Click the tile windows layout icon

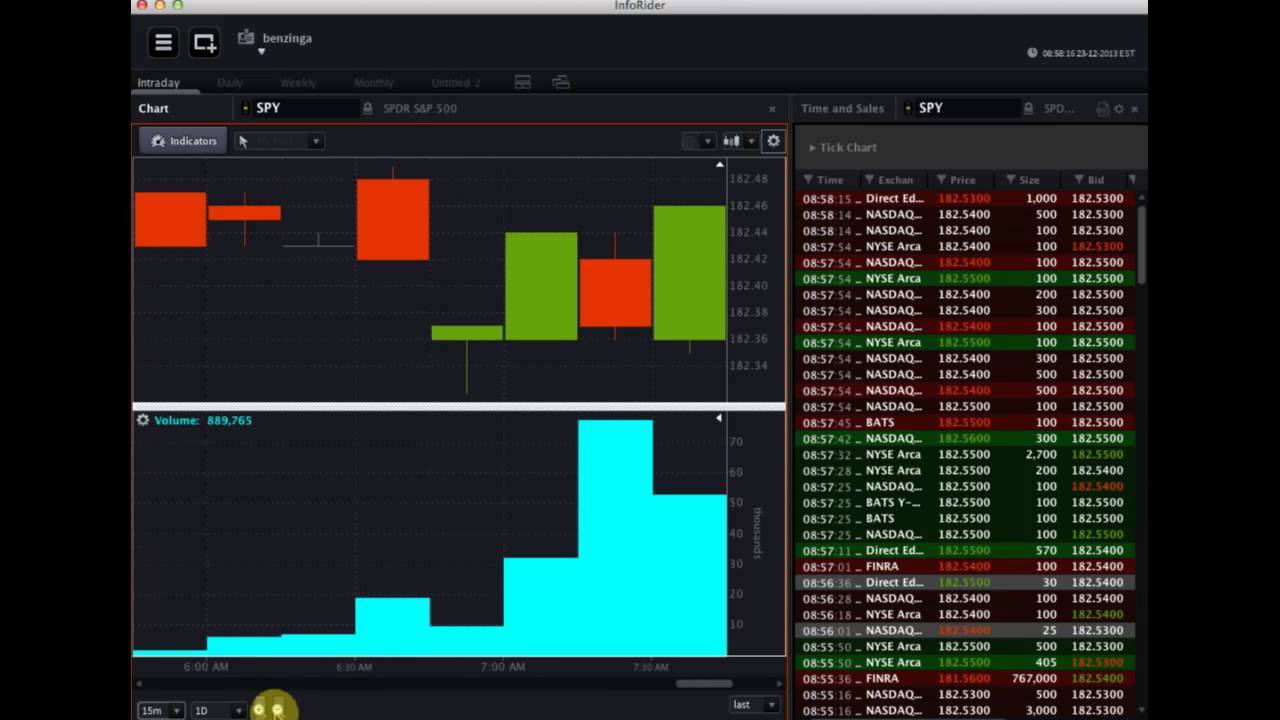tap(522, 82)
